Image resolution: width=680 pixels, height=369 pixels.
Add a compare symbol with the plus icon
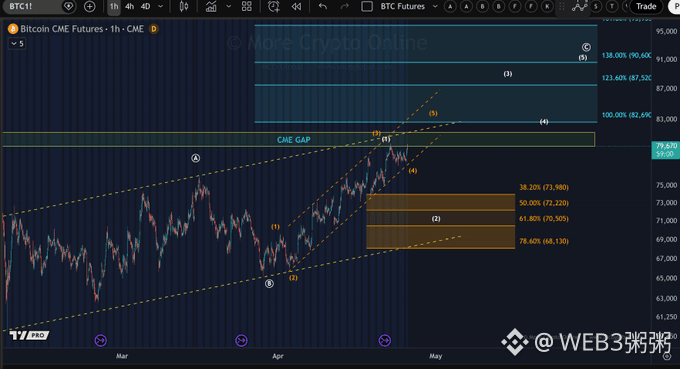[x=89, y=7]
